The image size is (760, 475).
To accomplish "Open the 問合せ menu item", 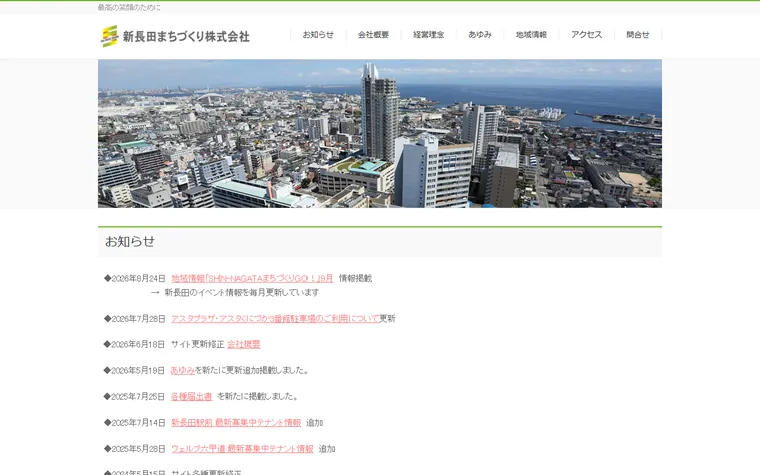I will [638, 34].
